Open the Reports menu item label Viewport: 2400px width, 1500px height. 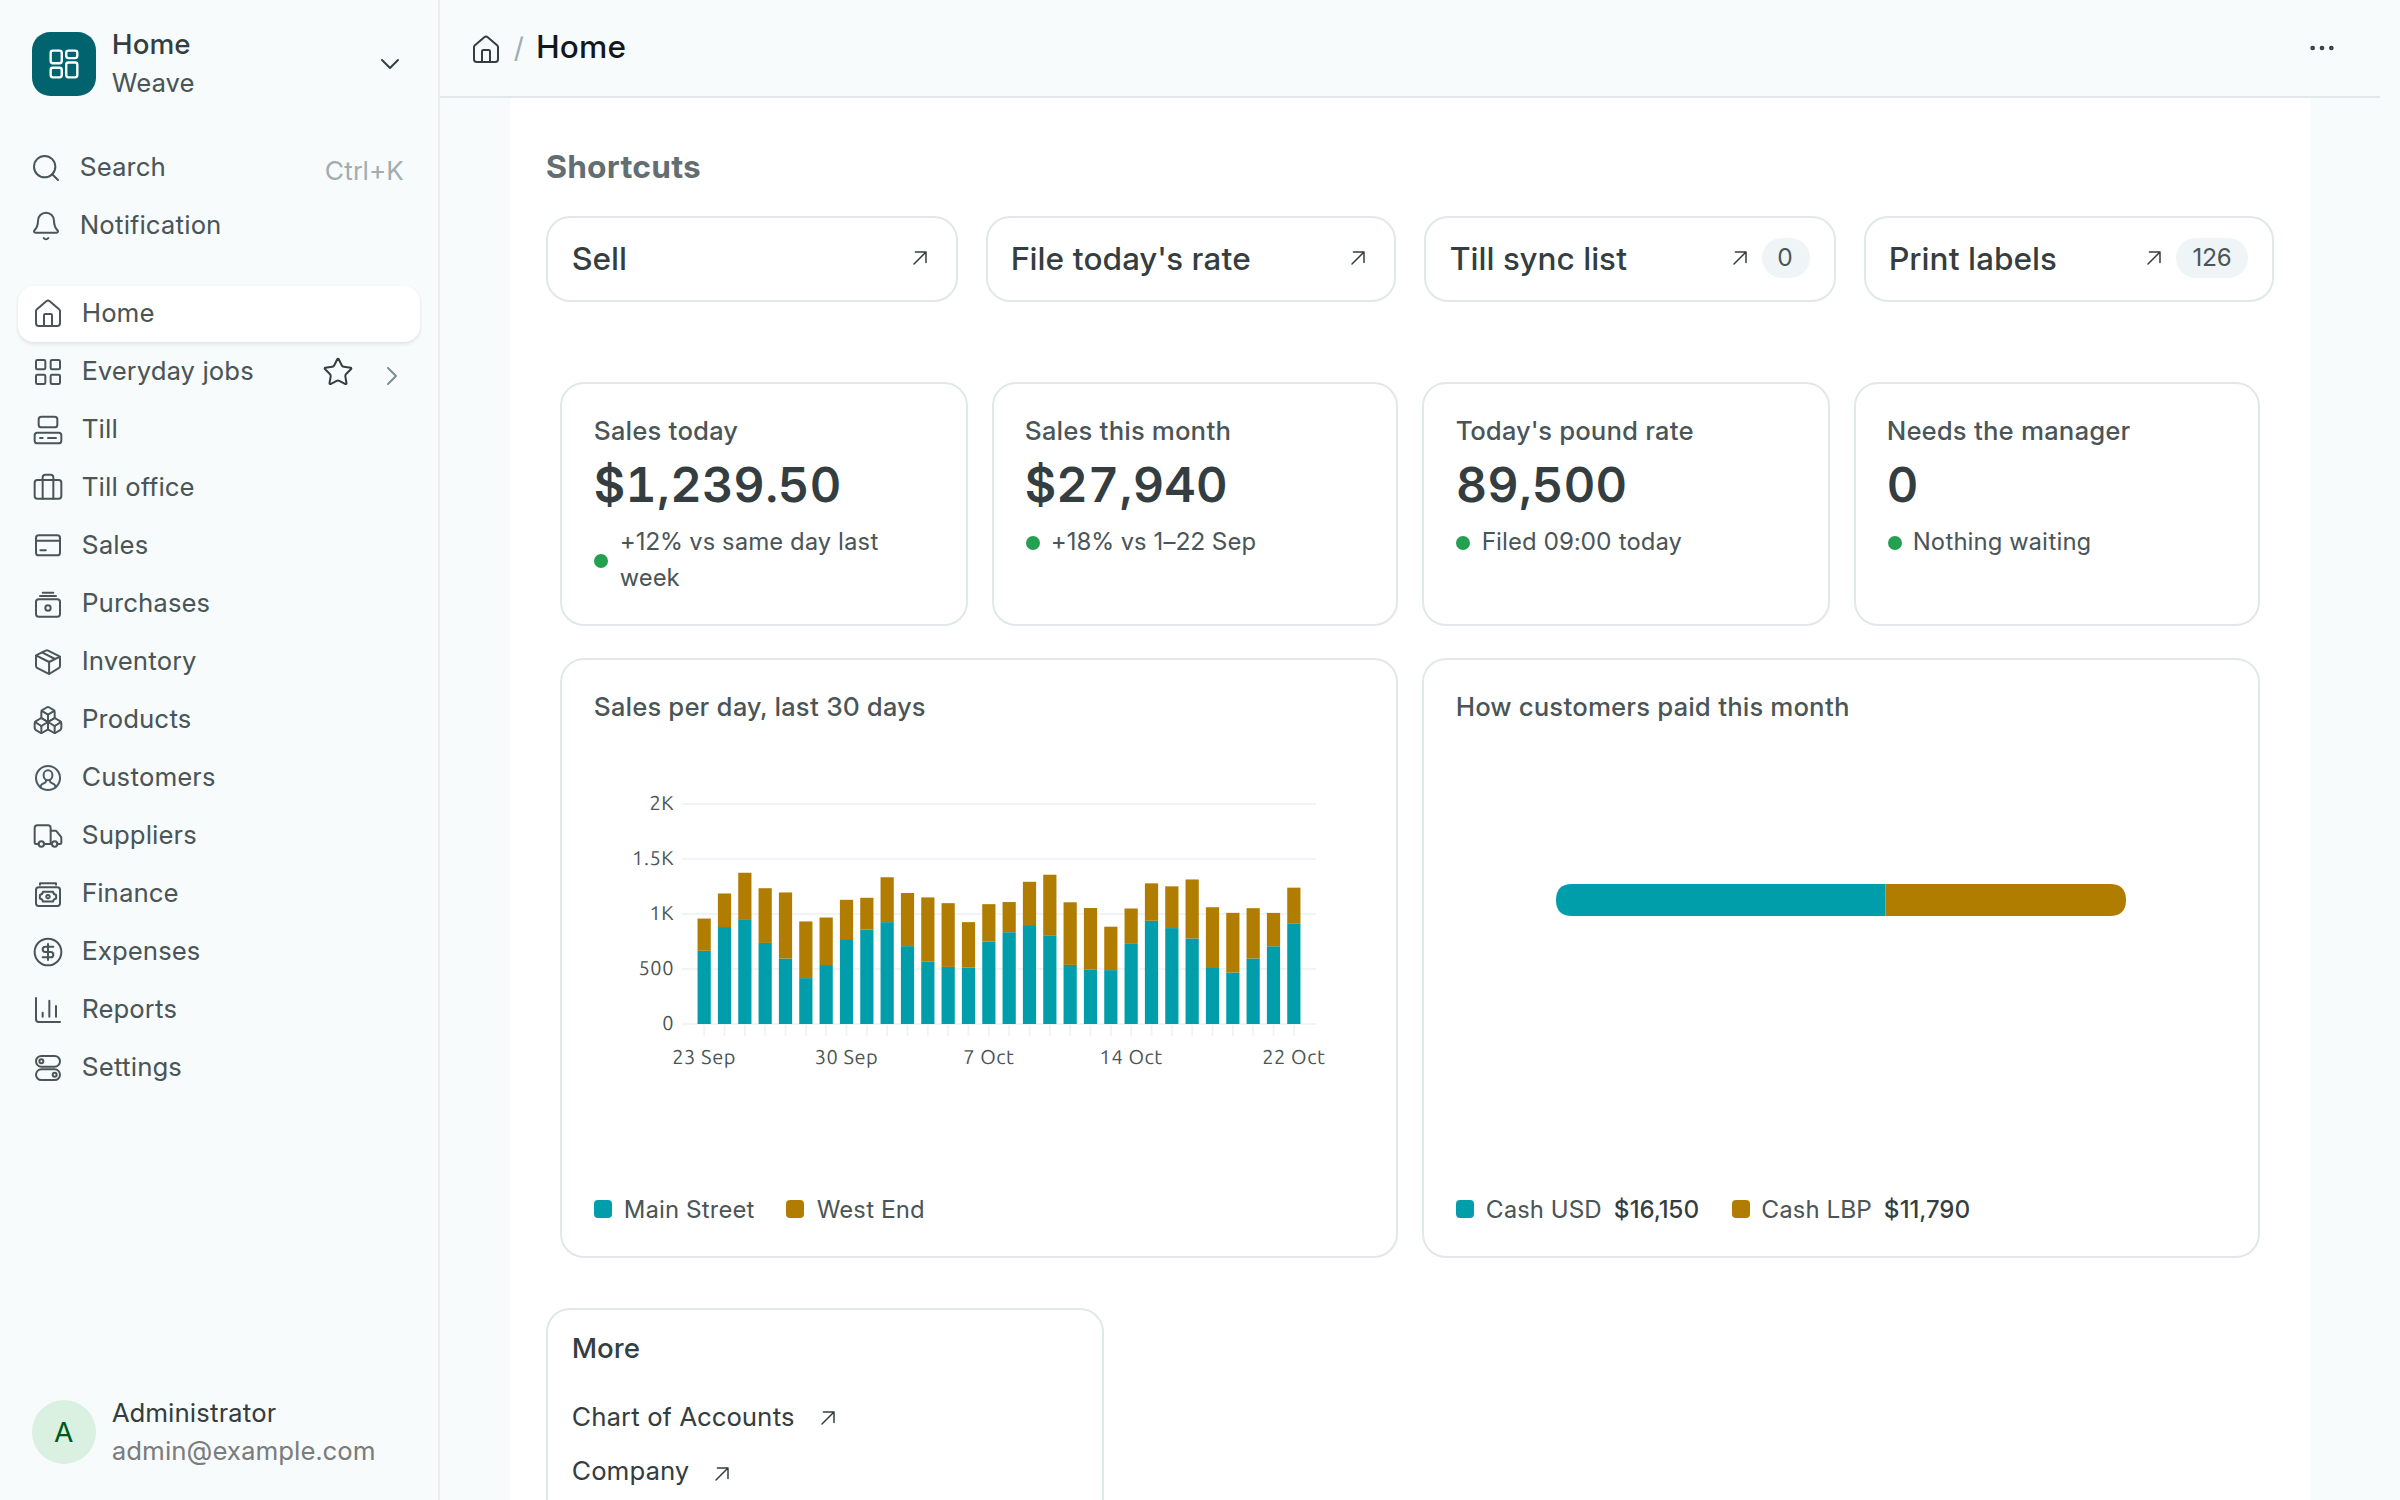click(x=129, y=1009)
